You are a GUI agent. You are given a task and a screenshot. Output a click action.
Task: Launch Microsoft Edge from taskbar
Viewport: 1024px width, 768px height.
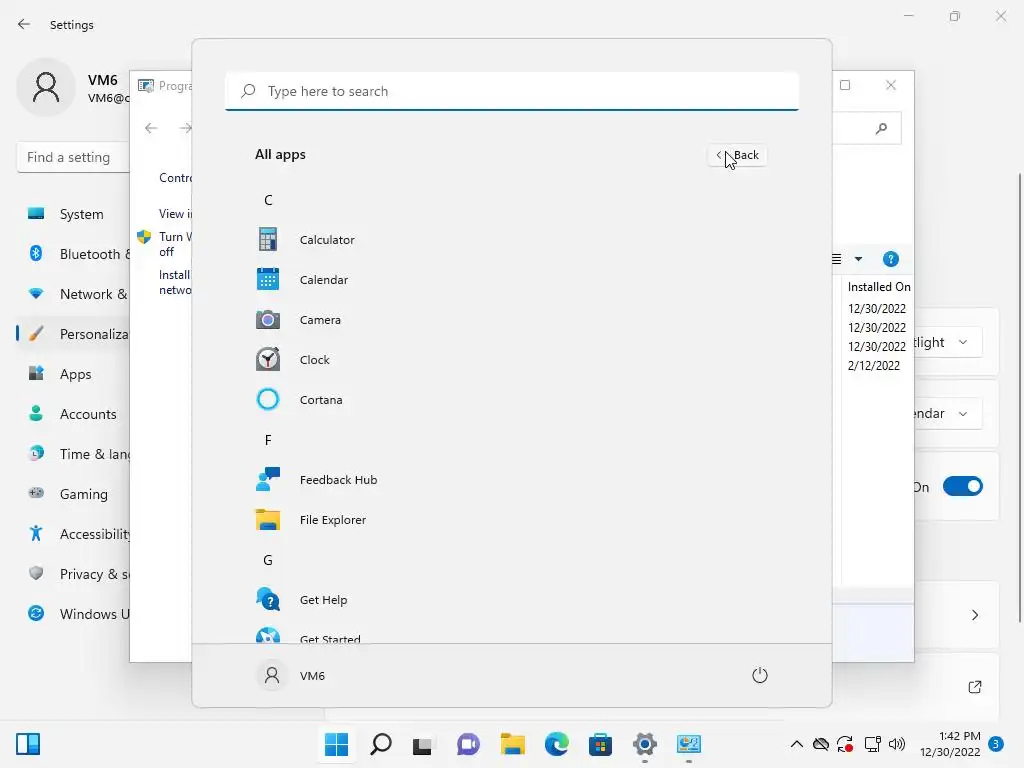point(556,744)
